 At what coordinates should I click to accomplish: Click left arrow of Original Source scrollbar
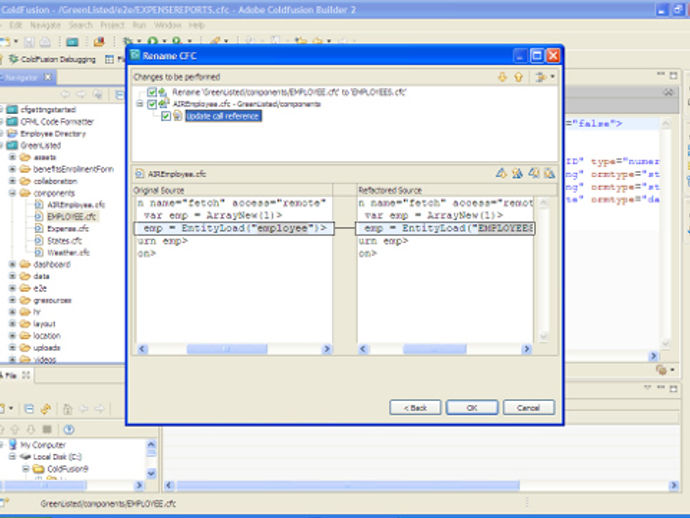click(x=142, y=349)
